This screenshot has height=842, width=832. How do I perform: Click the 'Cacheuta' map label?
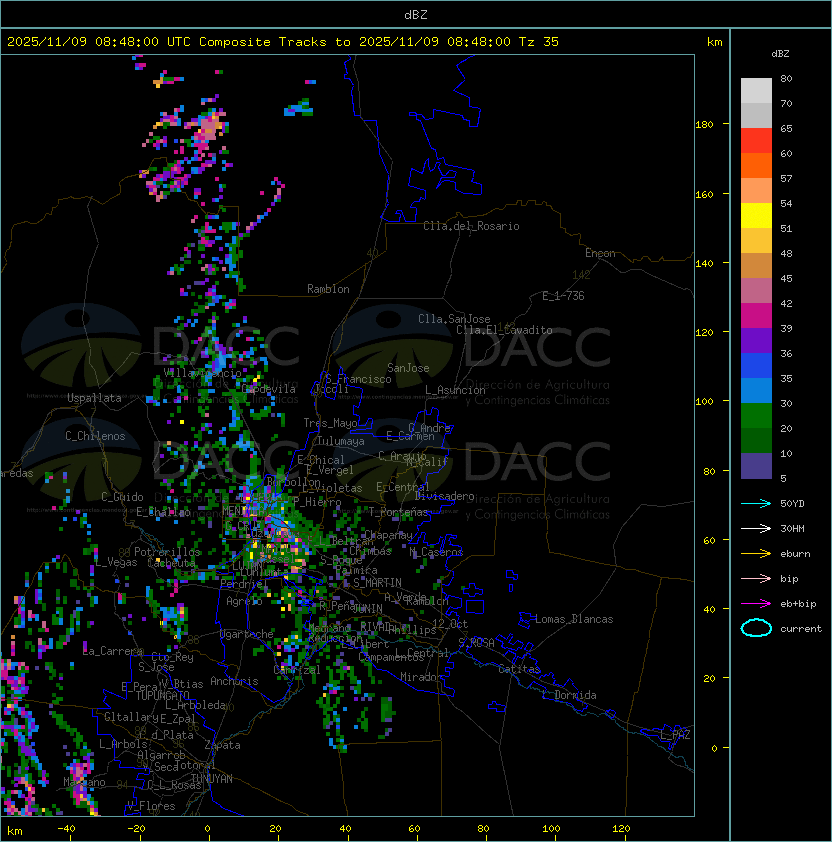[x=171, y=562]
